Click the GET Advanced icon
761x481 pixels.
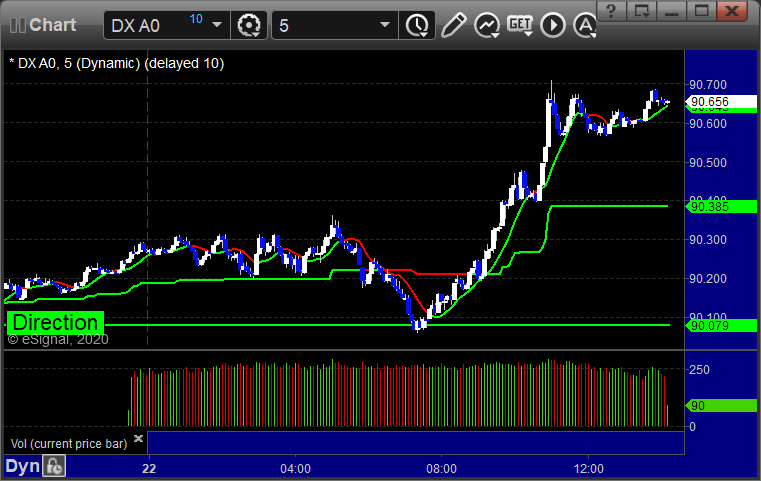pyautogui.click(x=520, y=25)
